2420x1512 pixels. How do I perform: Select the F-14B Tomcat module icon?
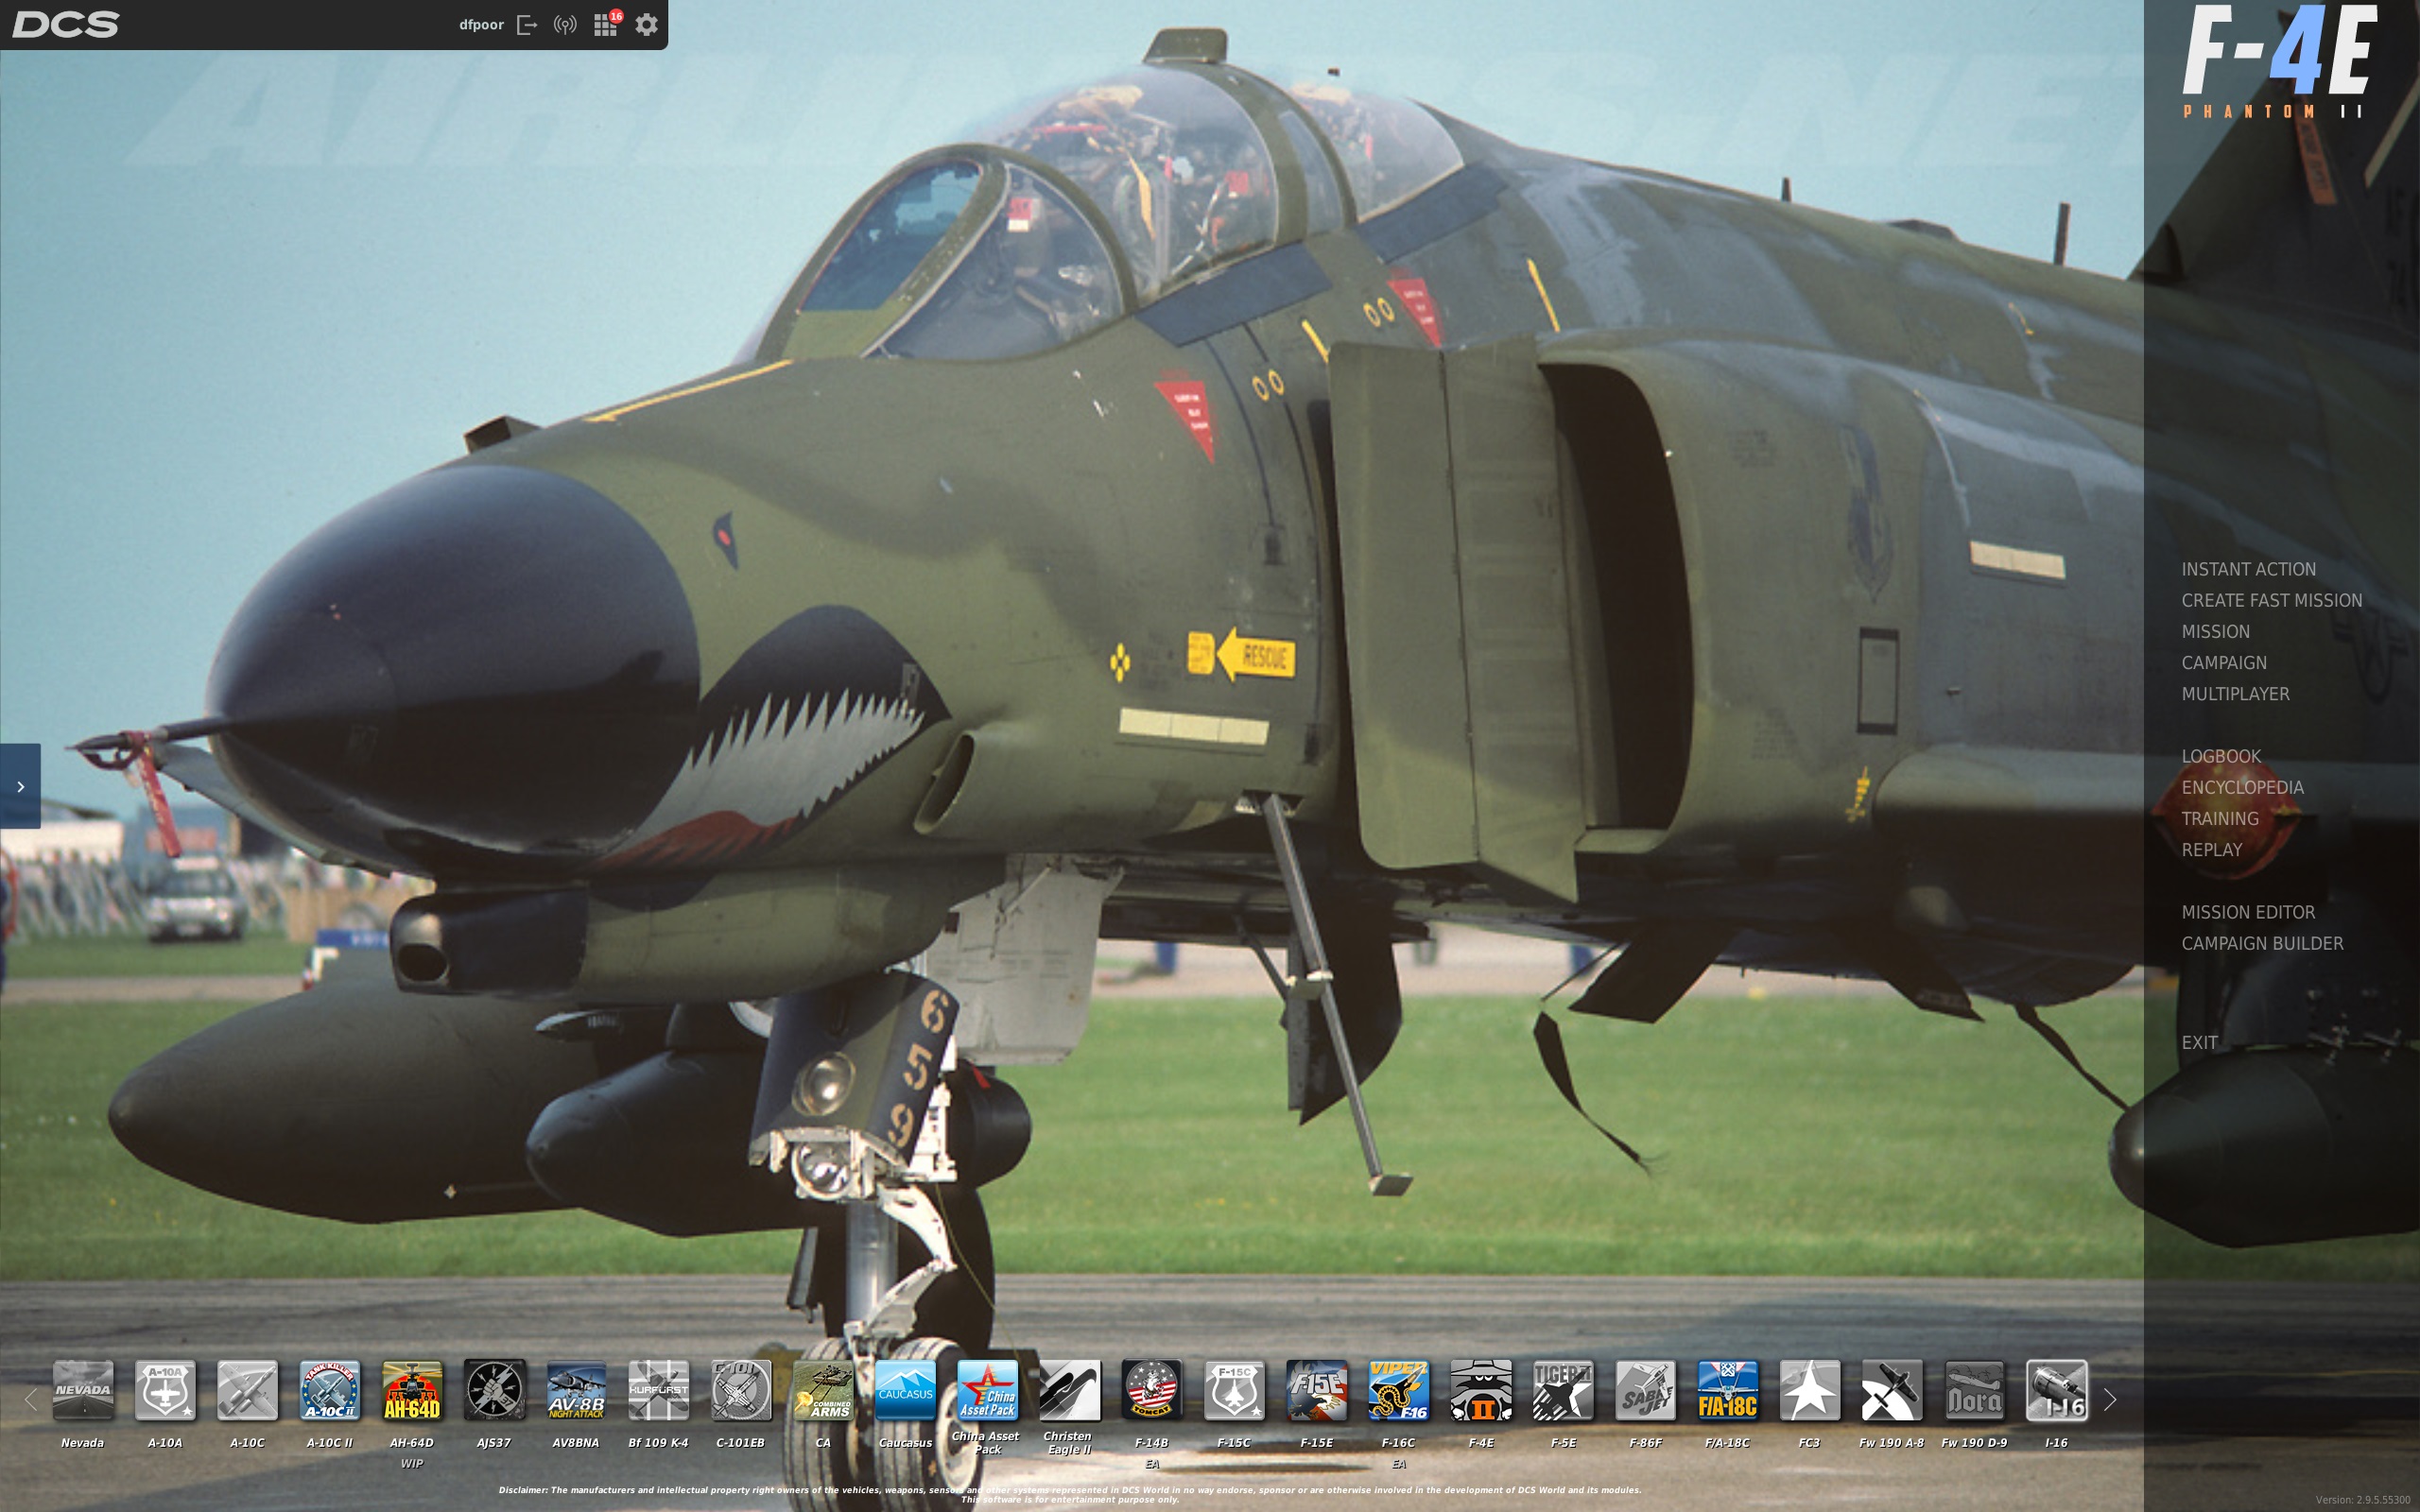1151,1390
